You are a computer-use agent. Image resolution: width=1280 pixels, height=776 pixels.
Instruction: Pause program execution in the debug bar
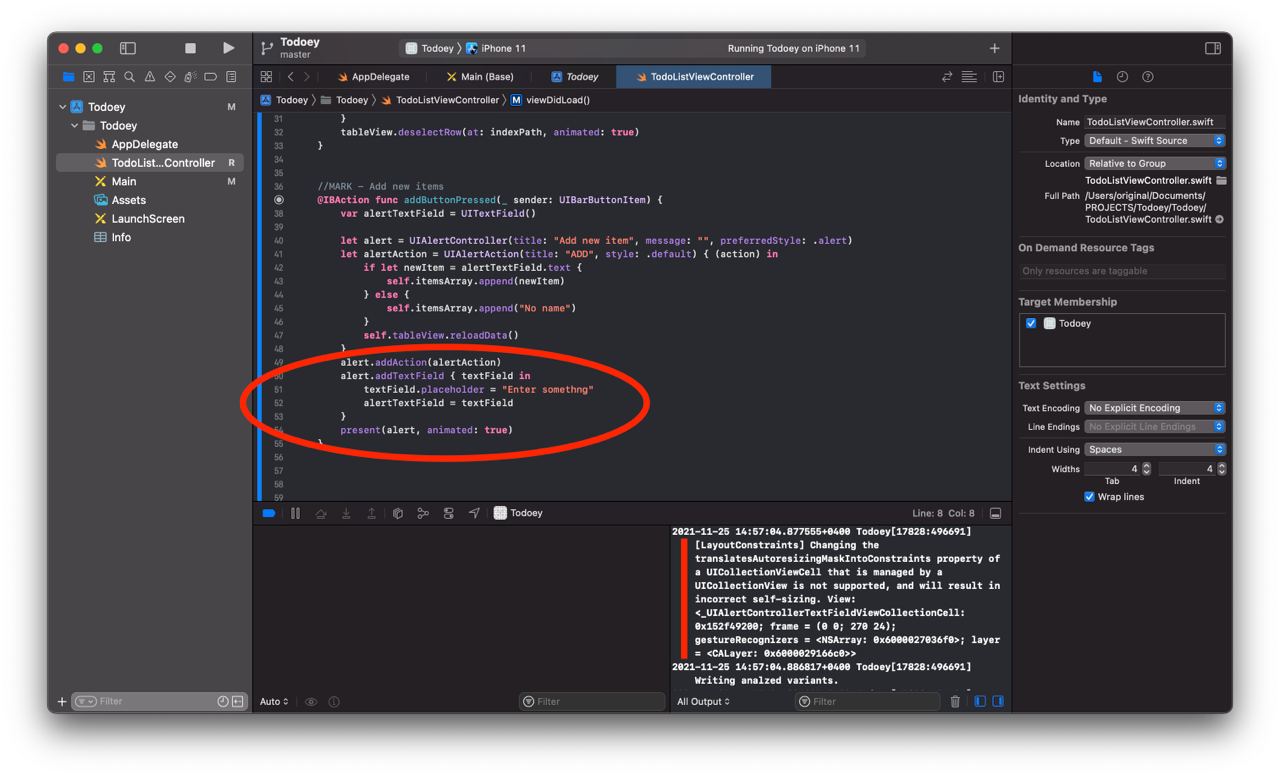pos(295,513)
